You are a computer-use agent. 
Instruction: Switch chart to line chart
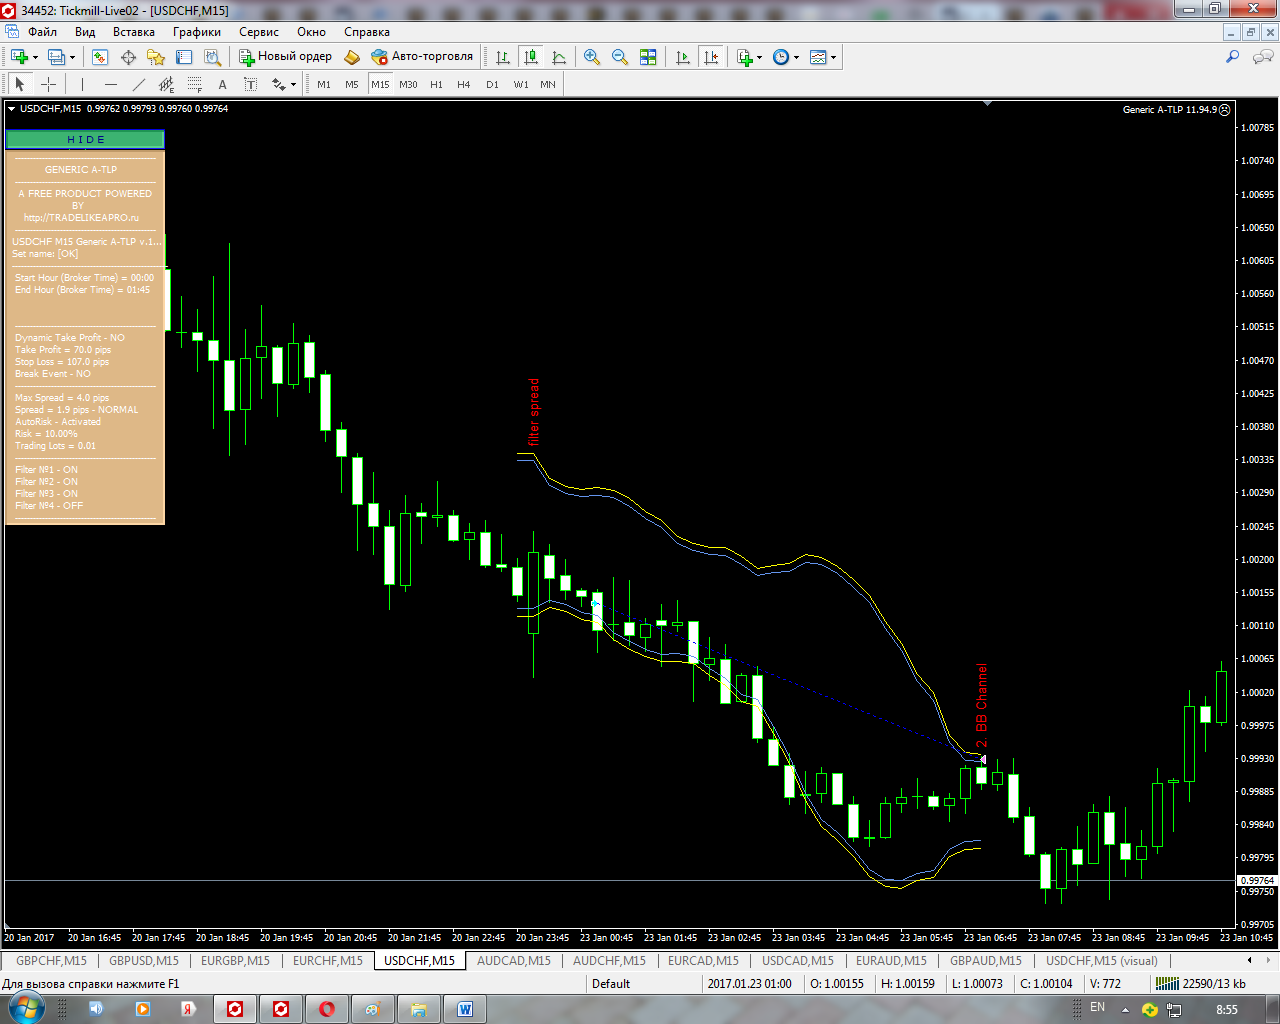[559, 57]
